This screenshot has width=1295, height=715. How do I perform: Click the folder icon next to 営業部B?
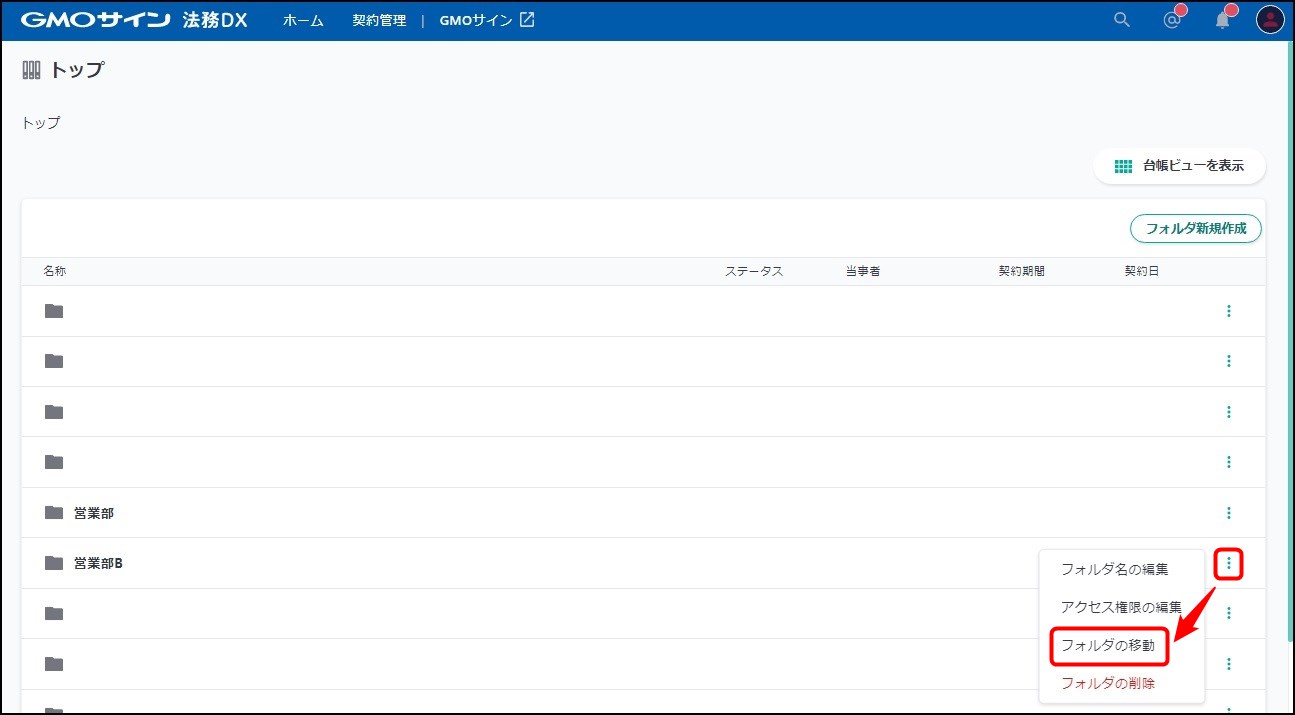coord(54,563)
